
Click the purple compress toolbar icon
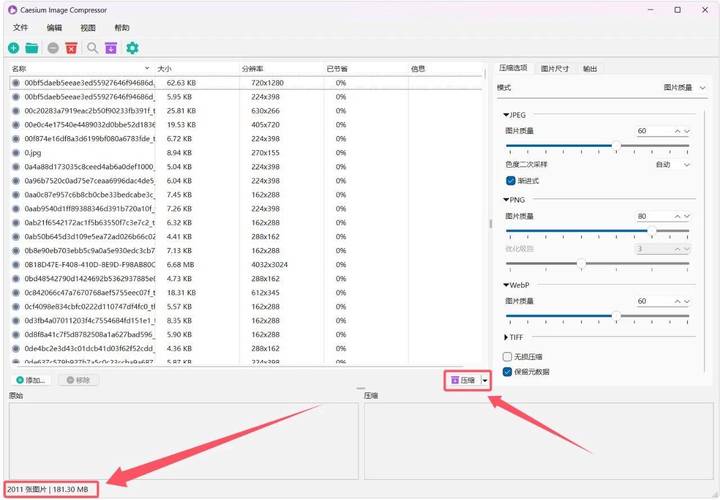[x=111, y=48]
